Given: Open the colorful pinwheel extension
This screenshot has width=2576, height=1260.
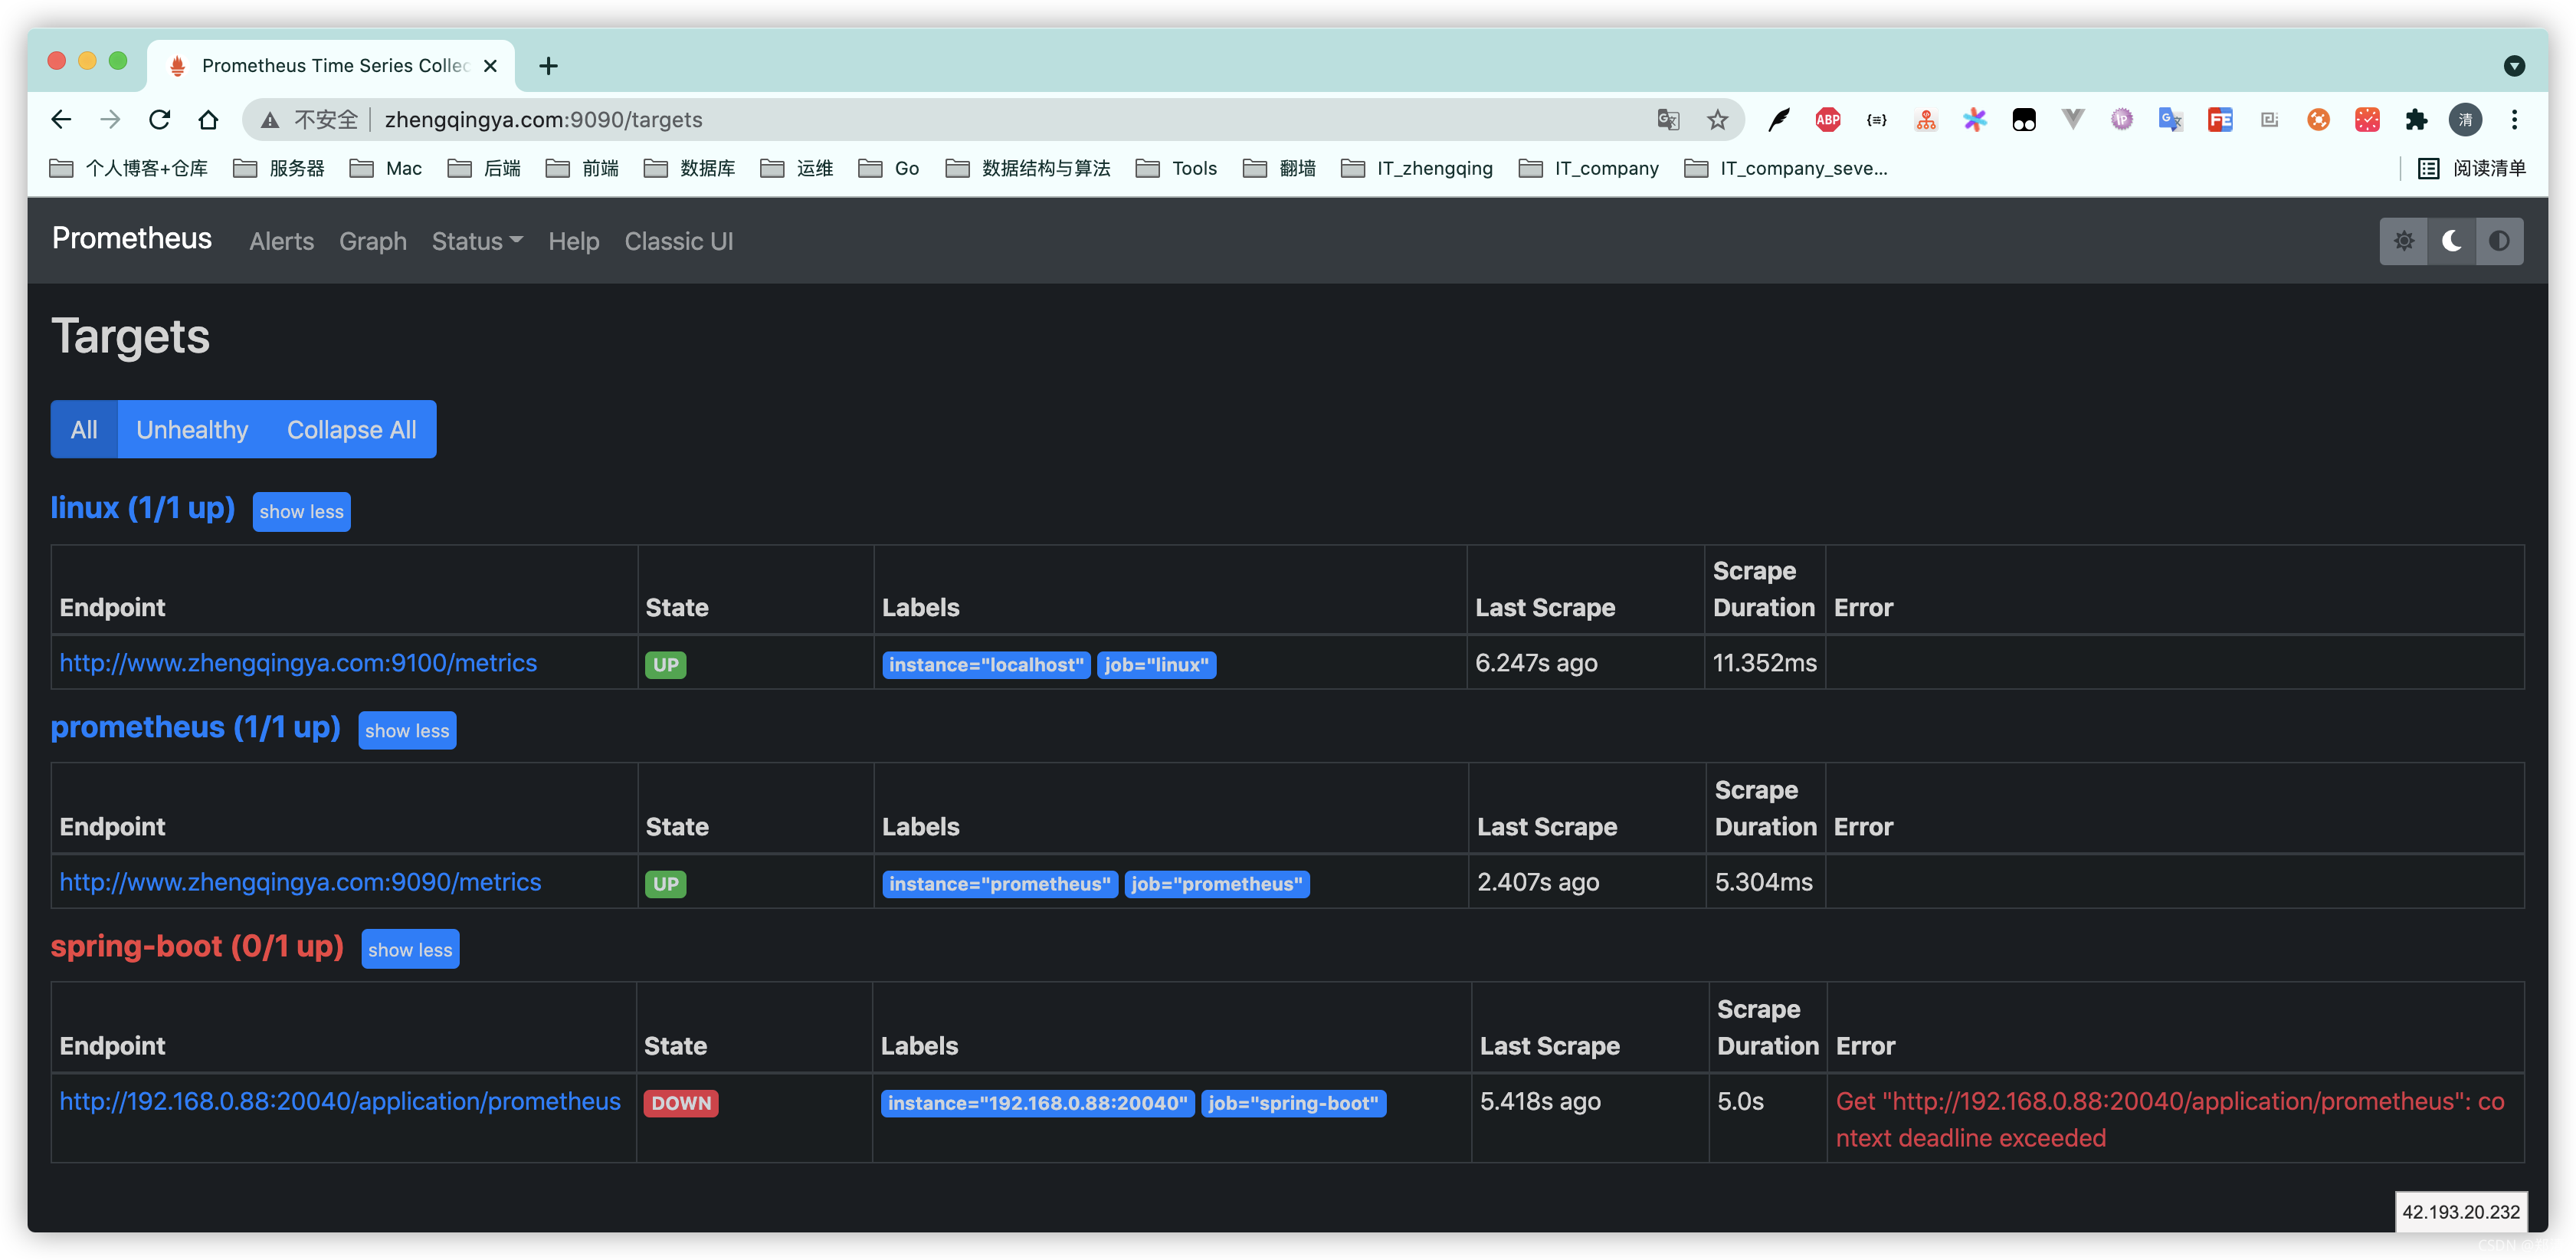Looking at the screenshot, I should [1974, 120].
